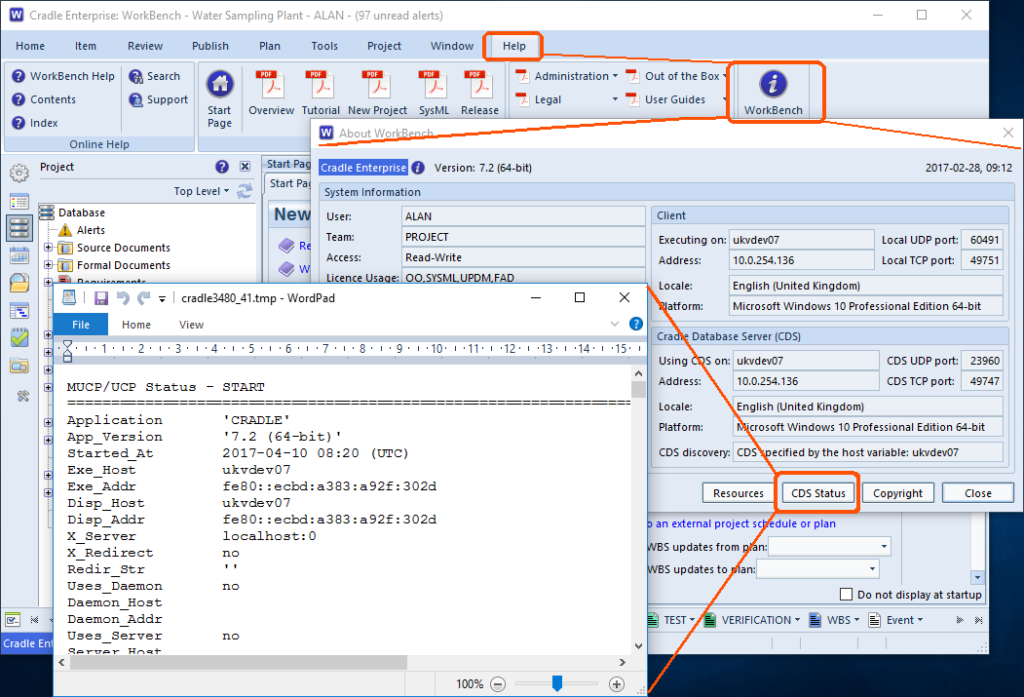Enable Do not display at startup
The height and width of the screenshot is (697, 1024).
tap(847, 594)
